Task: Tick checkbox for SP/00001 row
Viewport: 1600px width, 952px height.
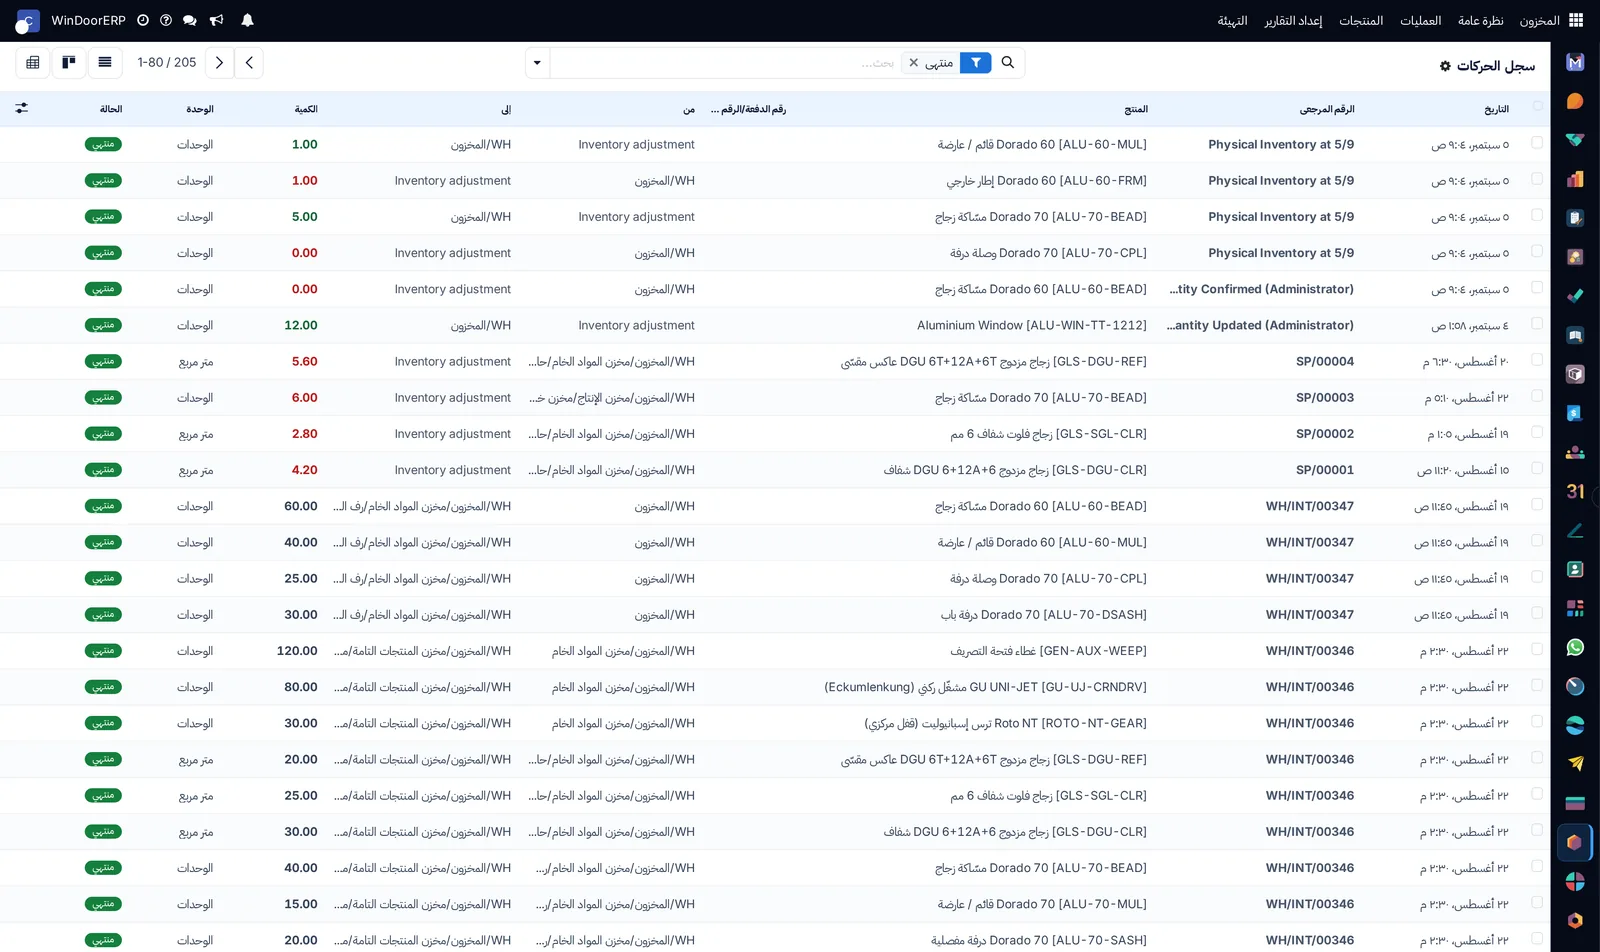Action: [x=1537, y=468]
